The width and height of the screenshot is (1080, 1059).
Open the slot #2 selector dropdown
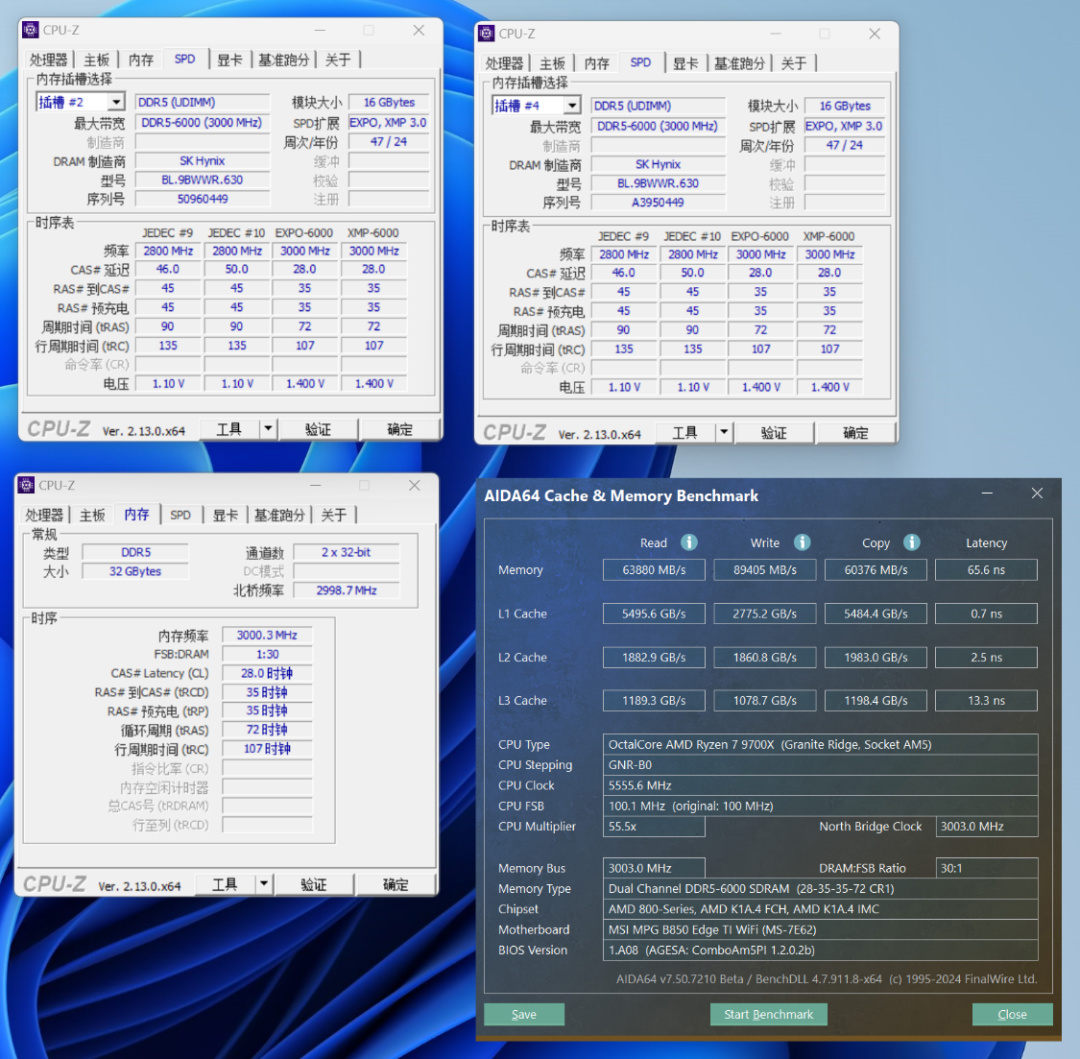(x=116, y=102)
